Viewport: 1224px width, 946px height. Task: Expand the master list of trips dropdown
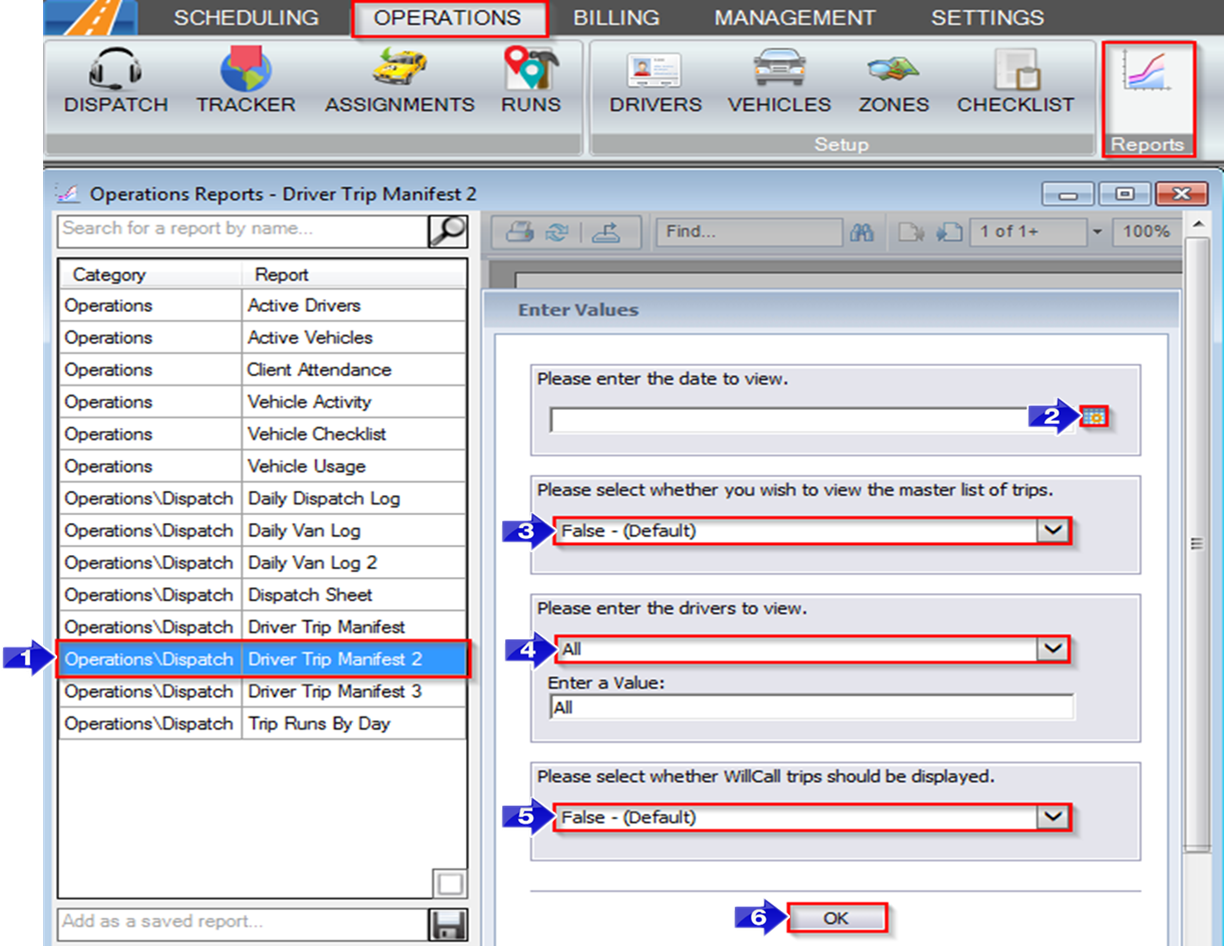(1052, 531)
